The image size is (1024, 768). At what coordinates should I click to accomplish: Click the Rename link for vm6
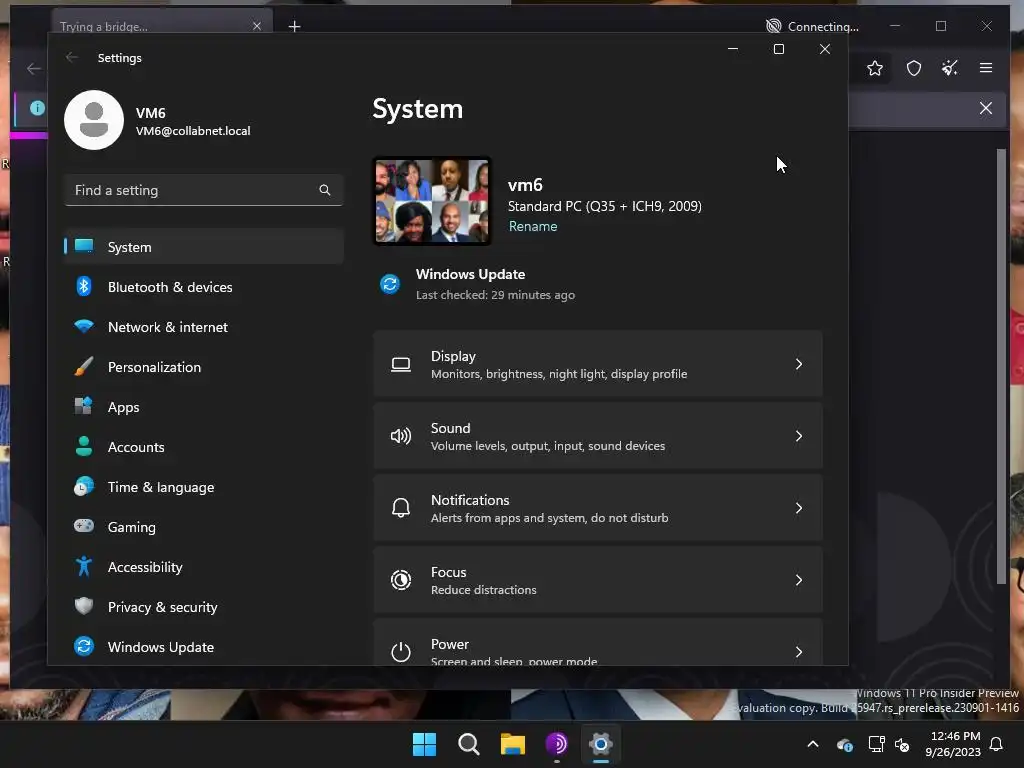pos(533,226)
